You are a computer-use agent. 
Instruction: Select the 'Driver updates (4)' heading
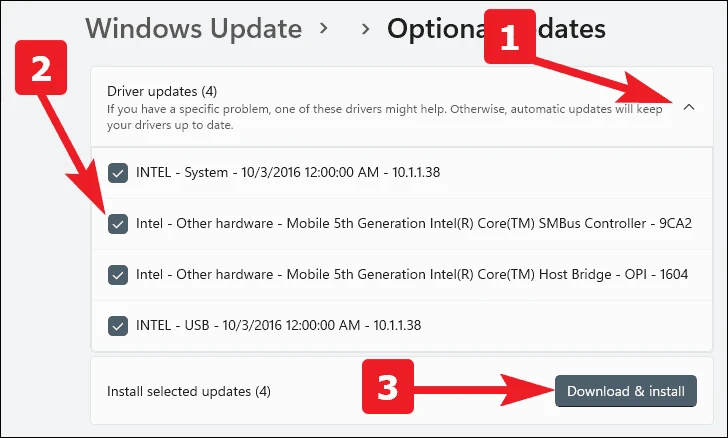[162, 91]
